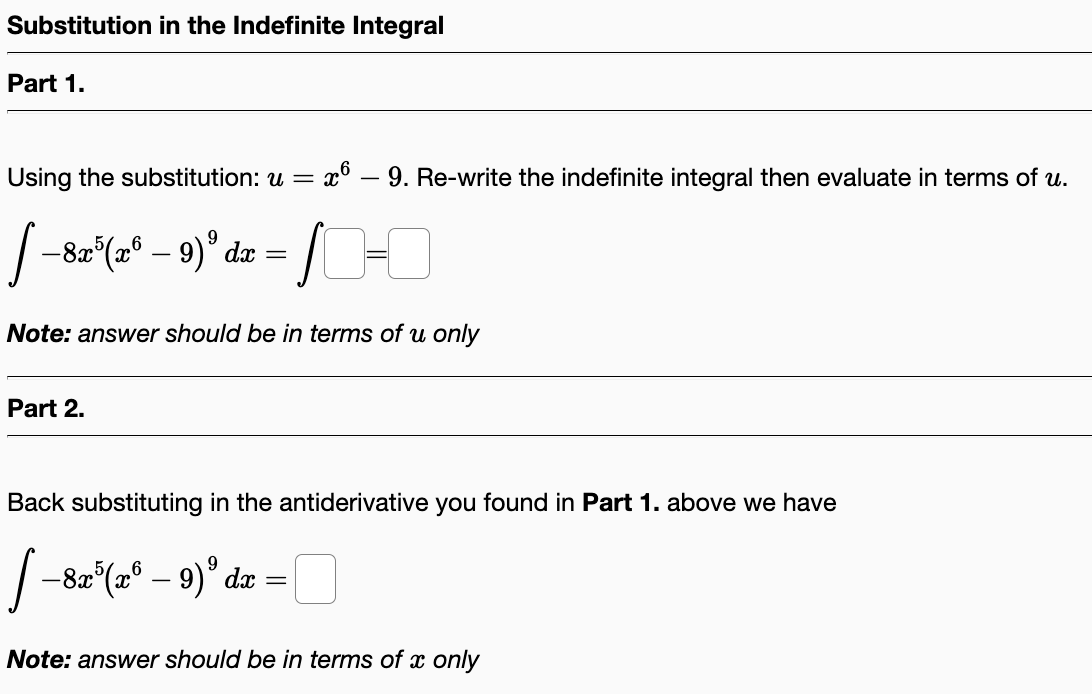The height and width of the screenshot is (694, 1092).
Task: Click the horizontal divider below the page title
Action: [546, 51]
